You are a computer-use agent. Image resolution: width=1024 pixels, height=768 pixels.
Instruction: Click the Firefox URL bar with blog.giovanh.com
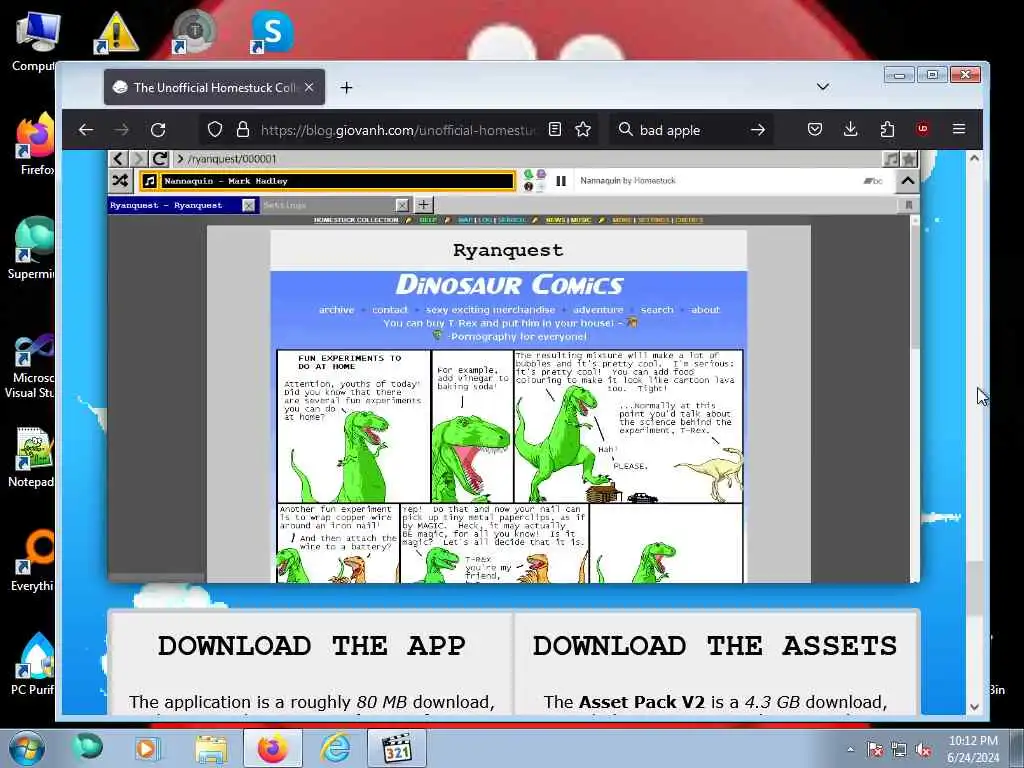397,130
